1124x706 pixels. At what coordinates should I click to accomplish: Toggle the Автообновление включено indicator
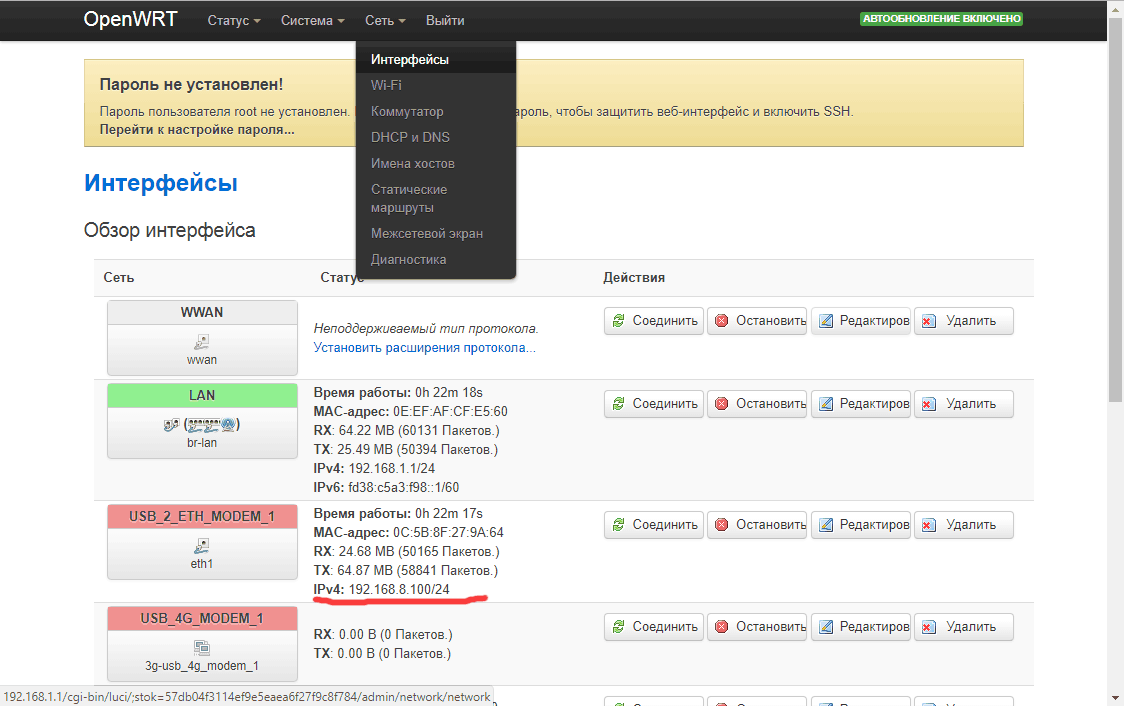click(941, 19)
